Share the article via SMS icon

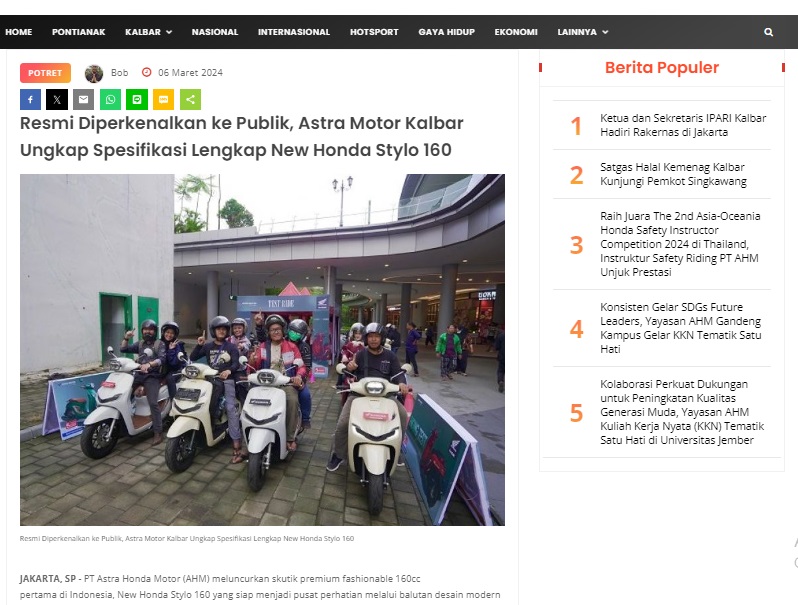point(163,100)
